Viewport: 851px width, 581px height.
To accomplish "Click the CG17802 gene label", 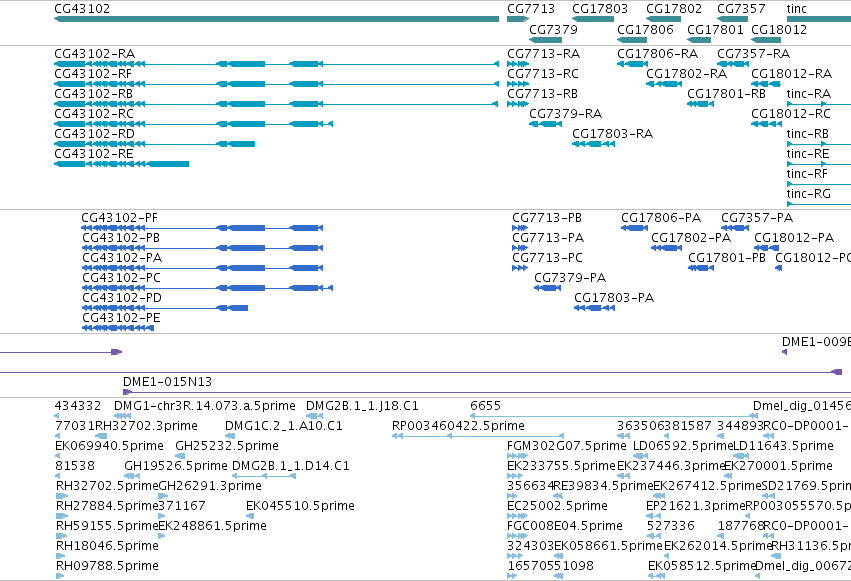I will 674,9.
